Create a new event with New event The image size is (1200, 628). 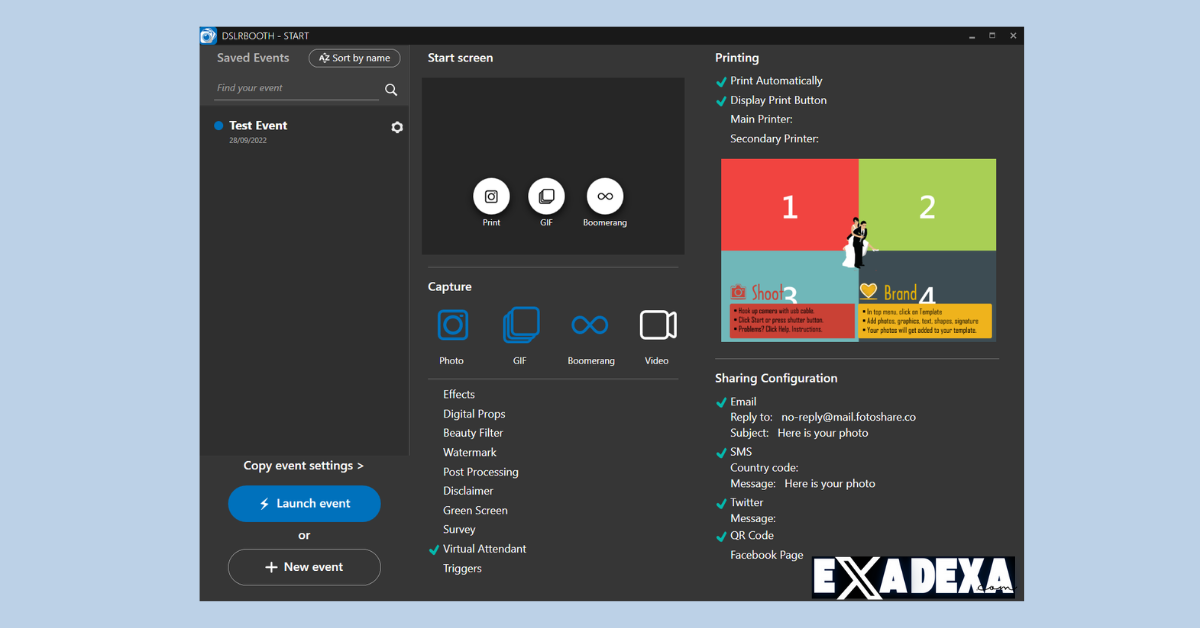click(304, 566)
